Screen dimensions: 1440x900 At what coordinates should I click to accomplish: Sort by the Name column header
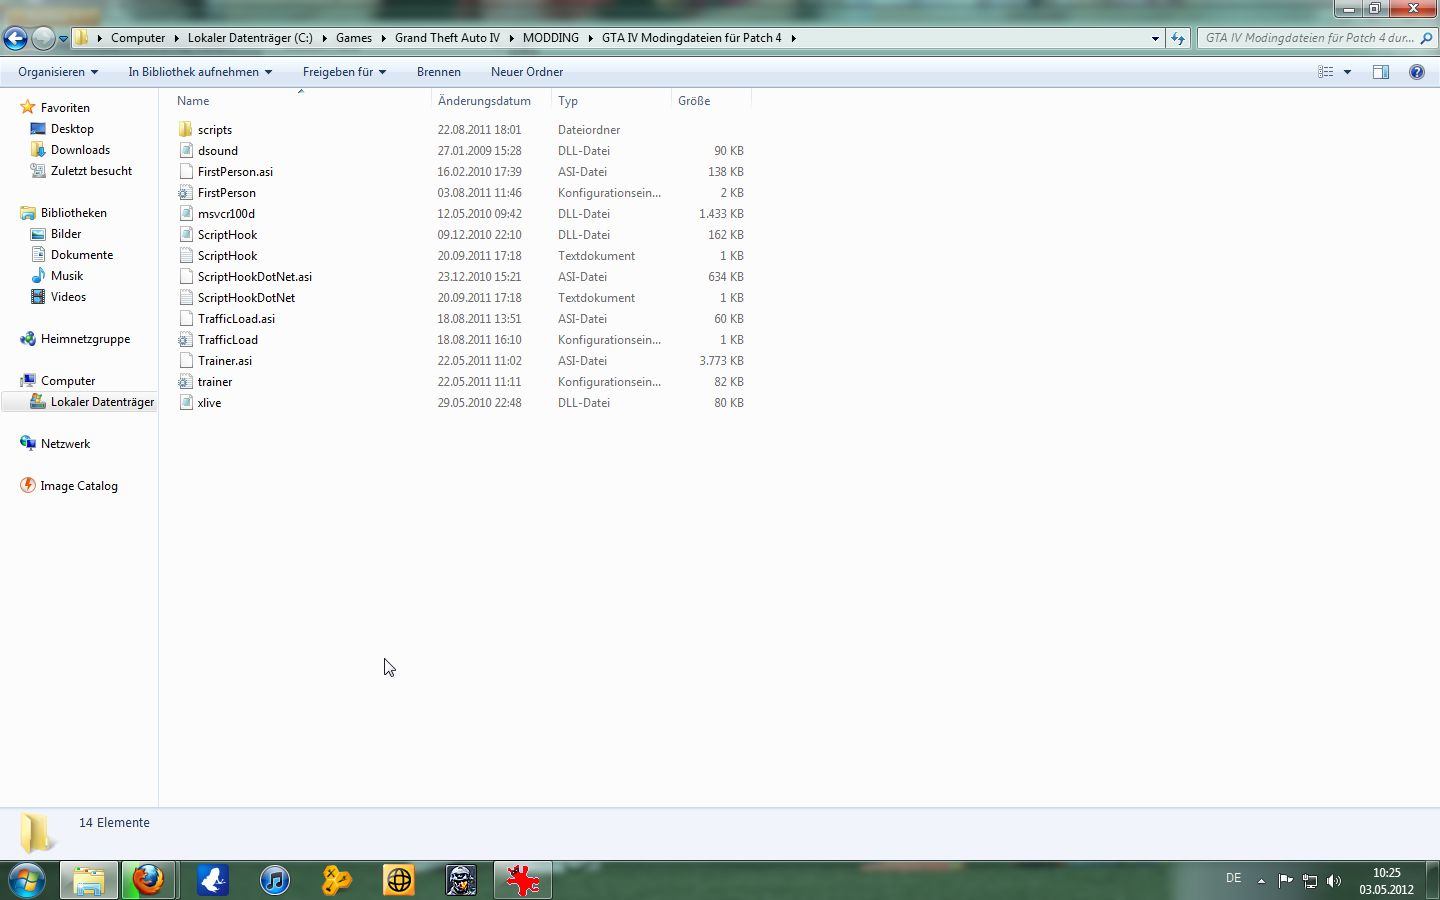[x=193, y=101]
